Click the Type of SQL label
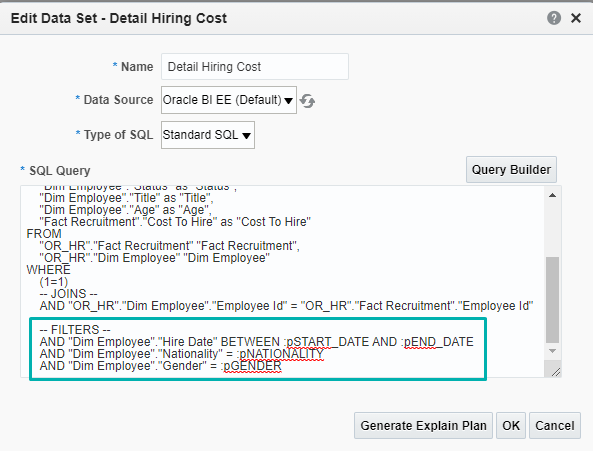Image resolution: width=593 pixels, height=451 pixels. click(x=118, y=135)
